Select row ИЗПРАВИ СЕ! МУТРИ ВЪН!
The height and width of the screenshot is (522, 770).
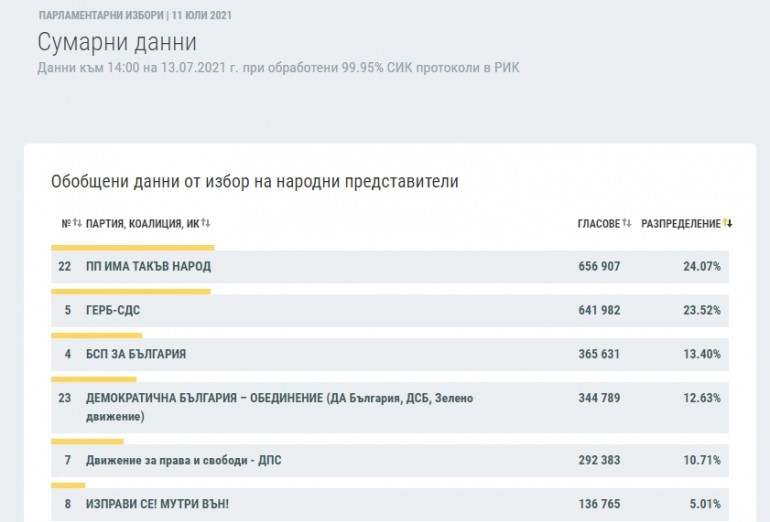point(390,504)
